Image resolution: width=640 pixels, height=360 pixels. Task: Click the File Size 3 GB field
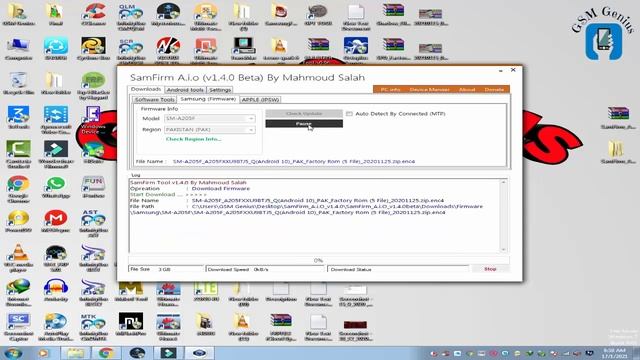point(166,269)
